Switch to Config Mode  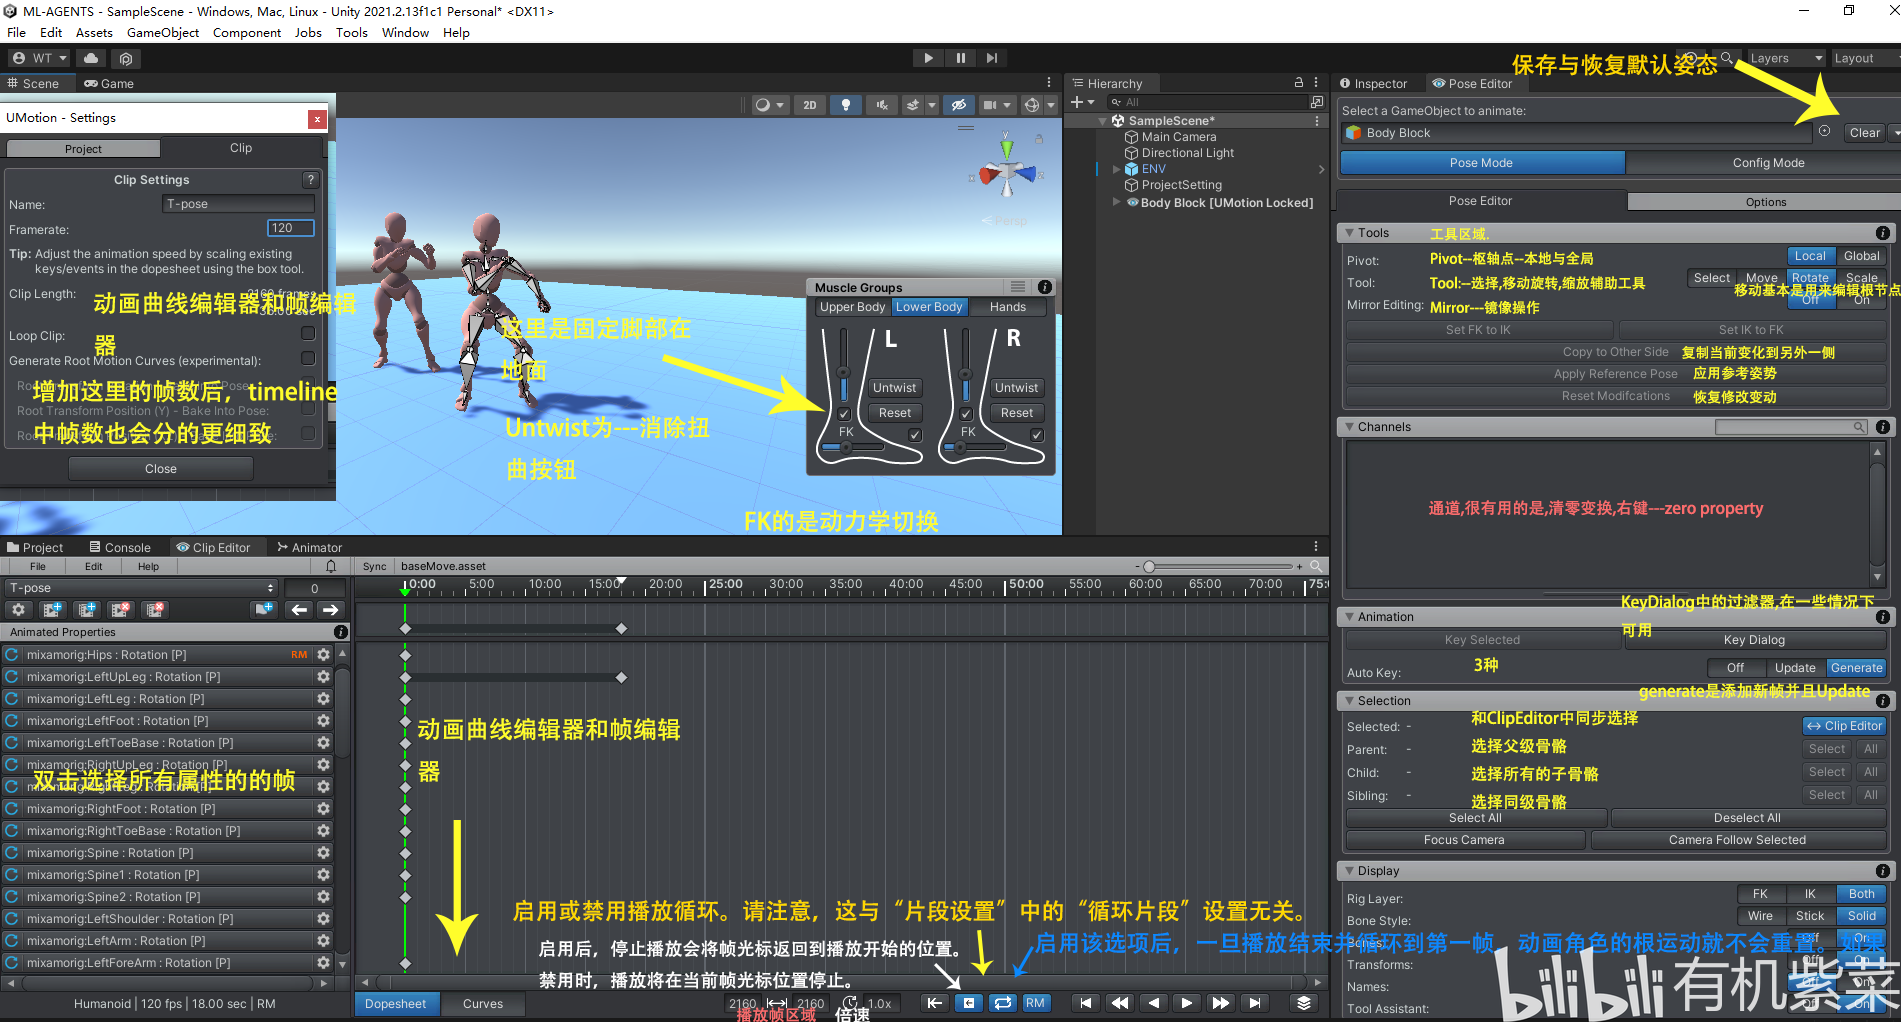coord(1767,163)
